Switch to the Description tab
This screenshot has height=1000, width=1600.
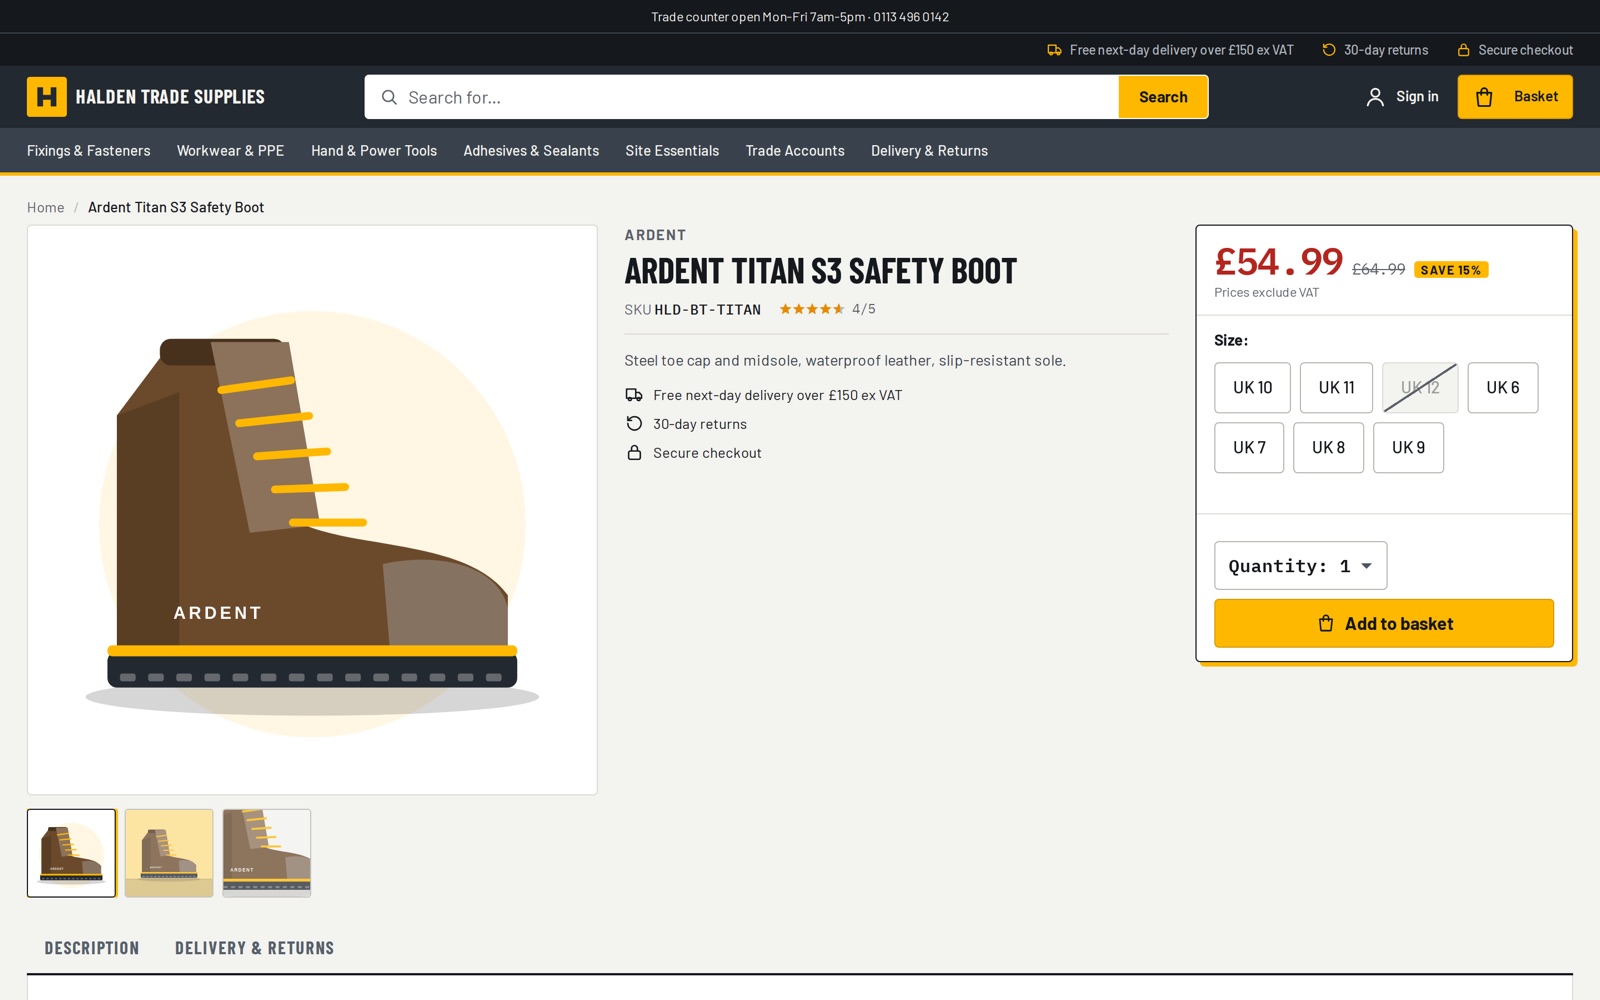click(92, 948)
